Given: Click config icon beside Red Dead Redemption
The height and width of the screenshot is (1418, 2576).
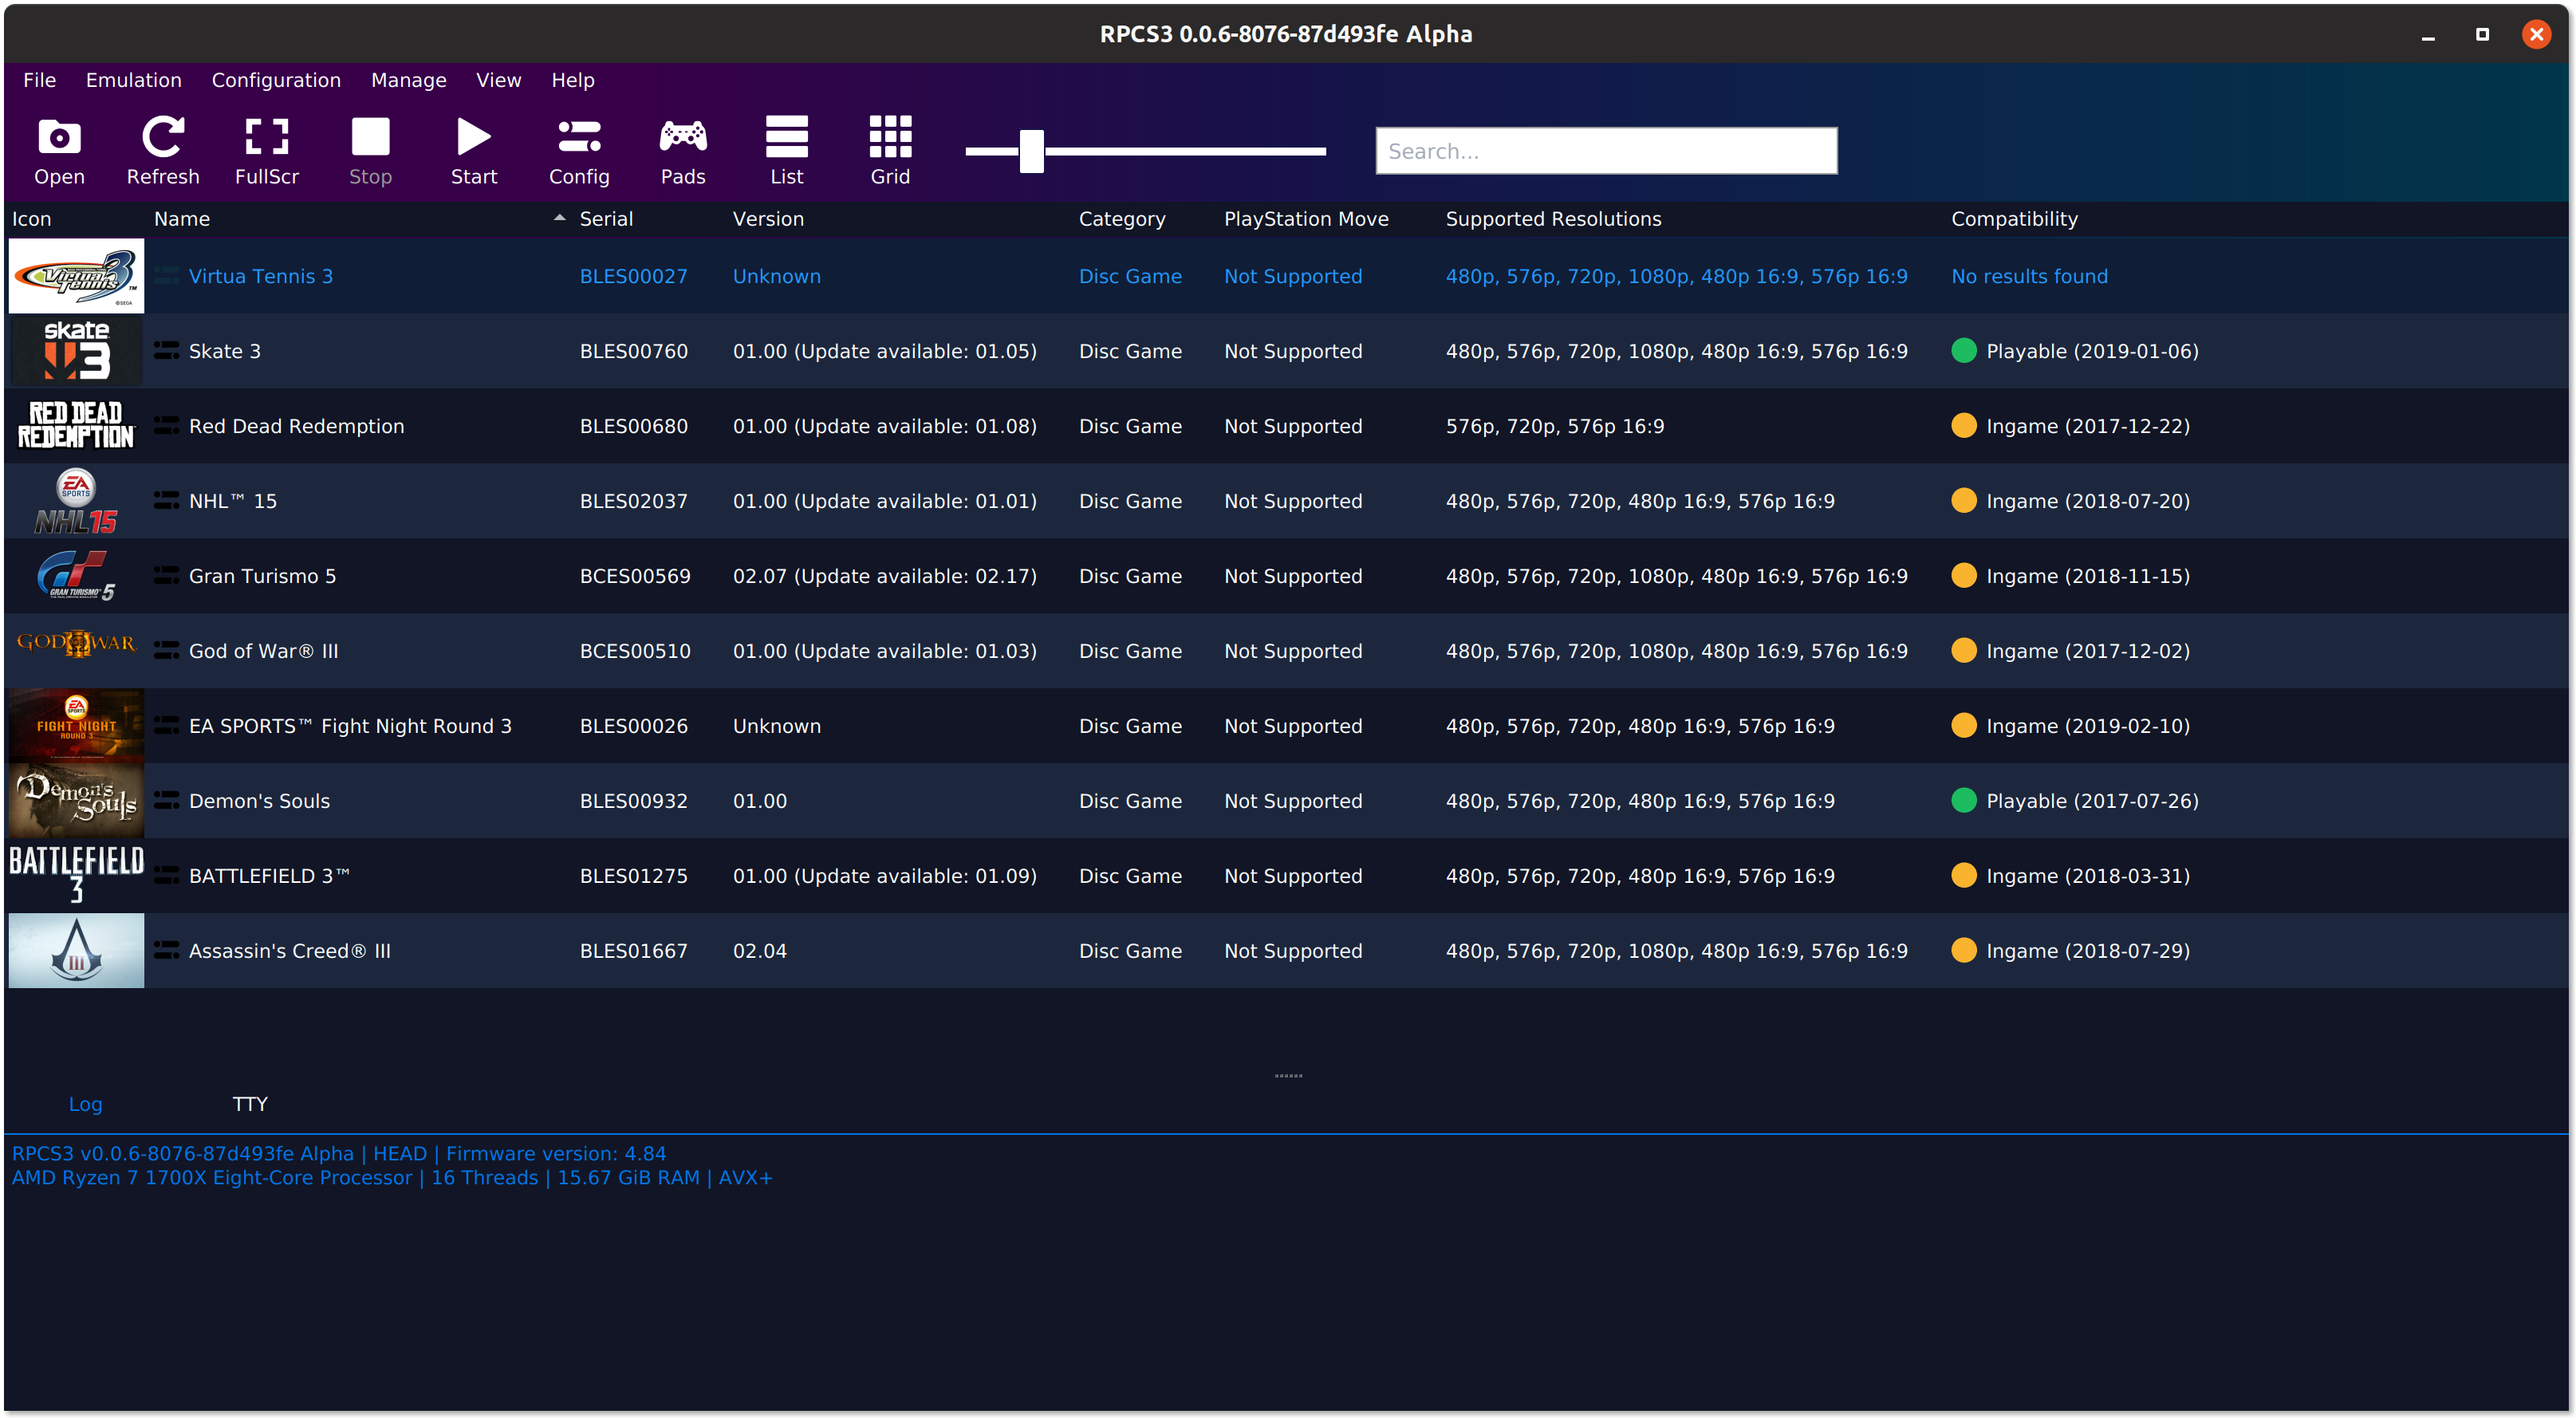Looking at the screenshot, I should [166, 426].
